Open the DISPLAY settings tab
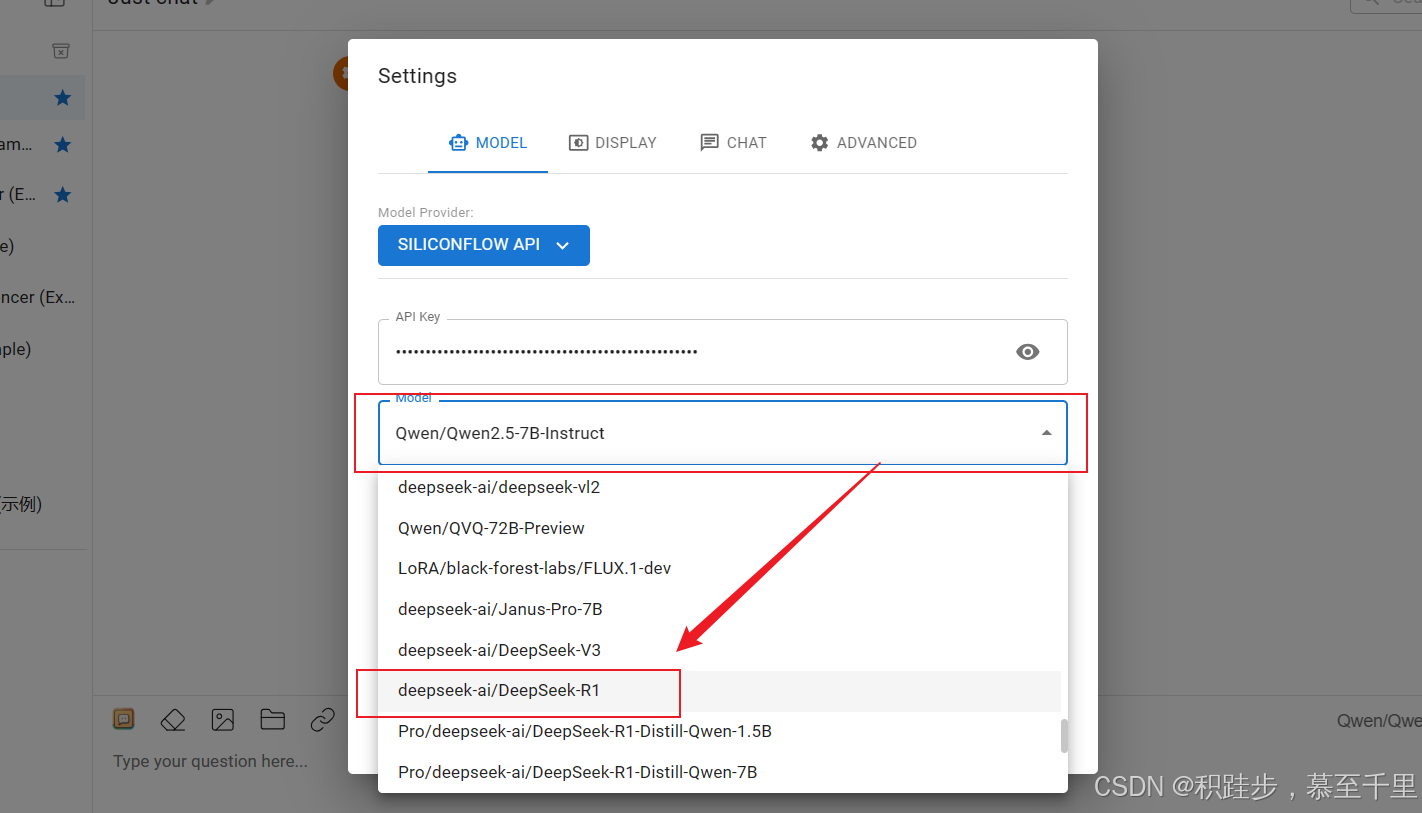The width and height of the screenshot is (1422, 813). (613, 143)
